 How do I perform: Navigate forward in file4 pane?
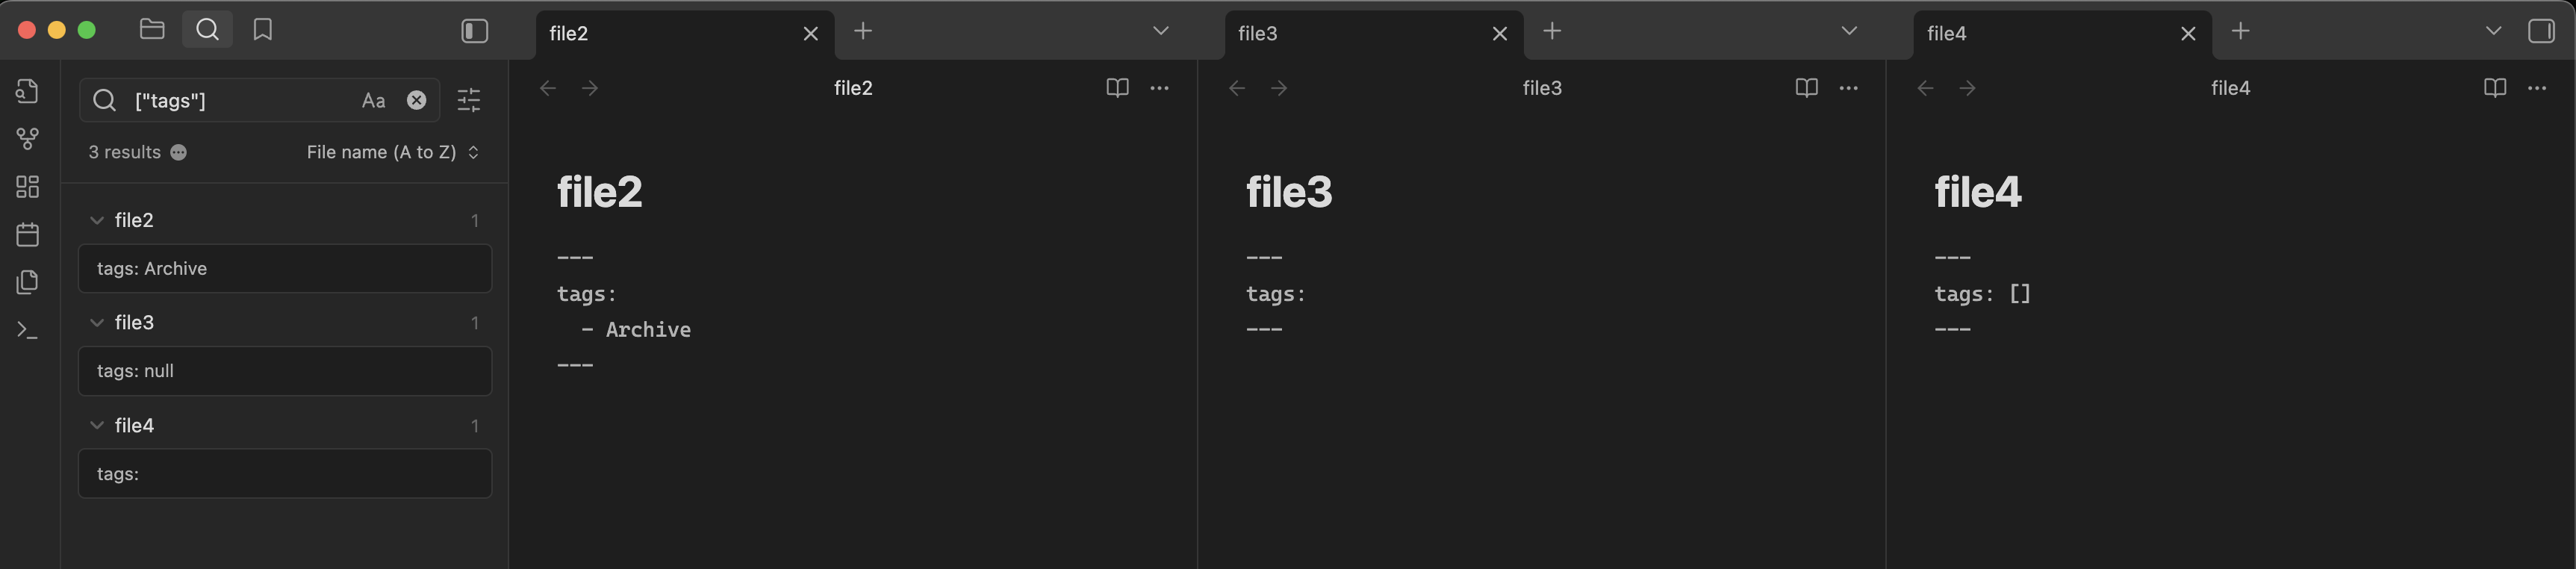[x=1968, y=88]
